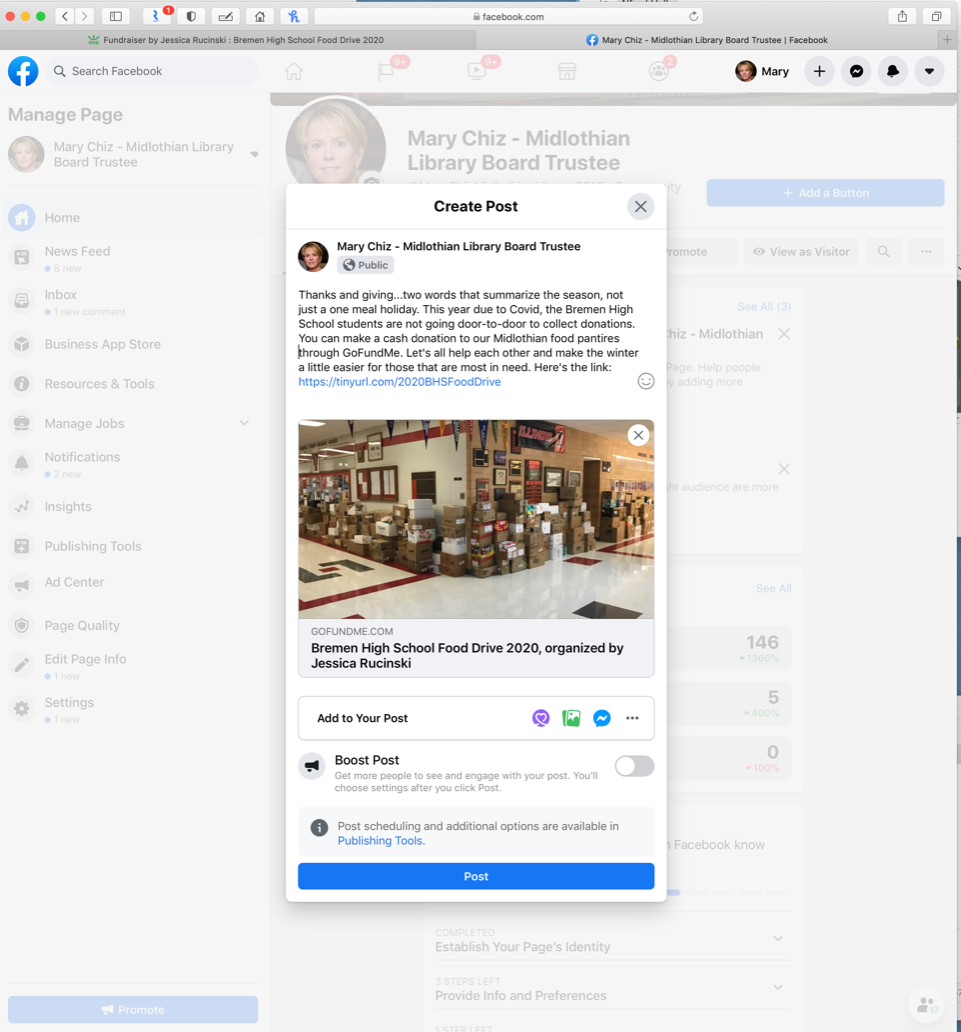This screenshot has height=1032, width=961.
Task: Click the Promote button at sidebar bottom
Action: (x=133, y=1010)
